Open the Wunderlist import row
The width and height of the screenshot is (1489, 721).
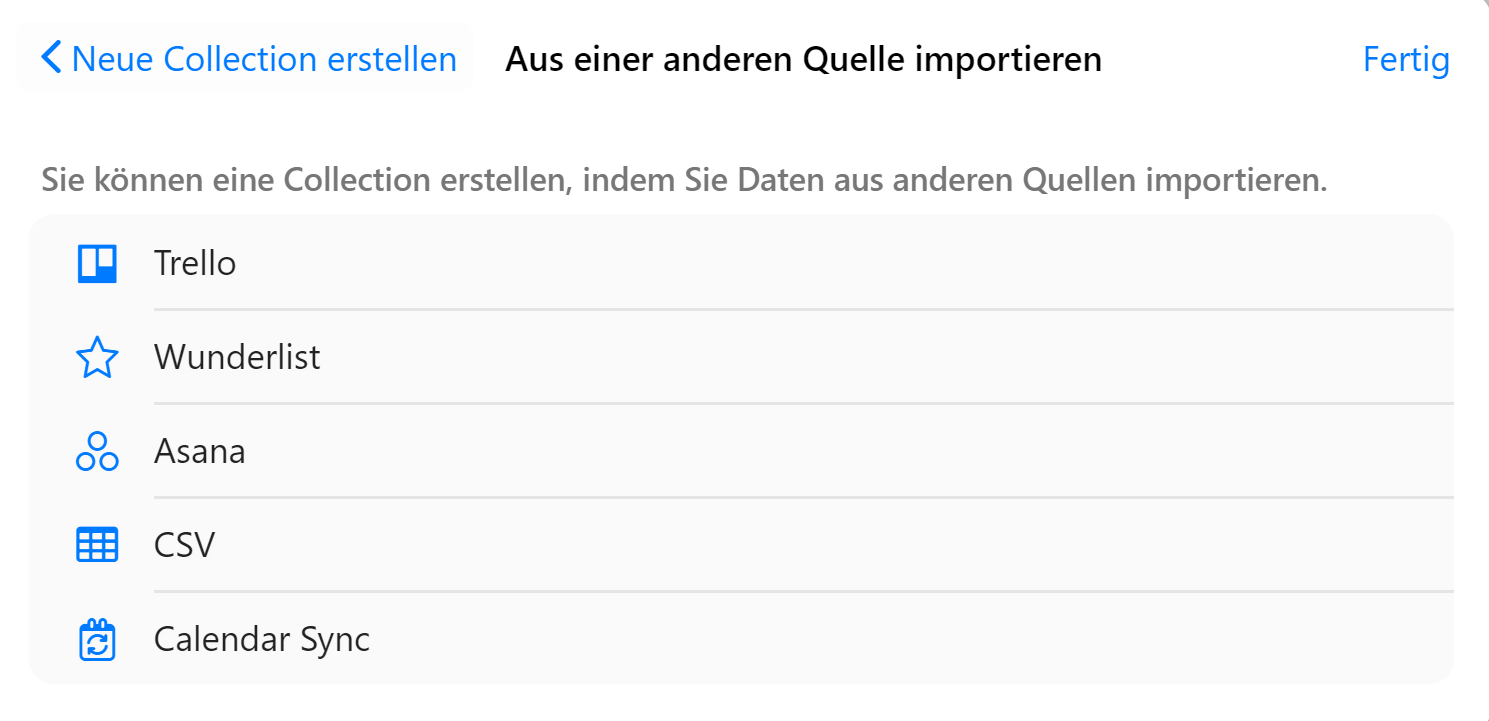[742, 357]
